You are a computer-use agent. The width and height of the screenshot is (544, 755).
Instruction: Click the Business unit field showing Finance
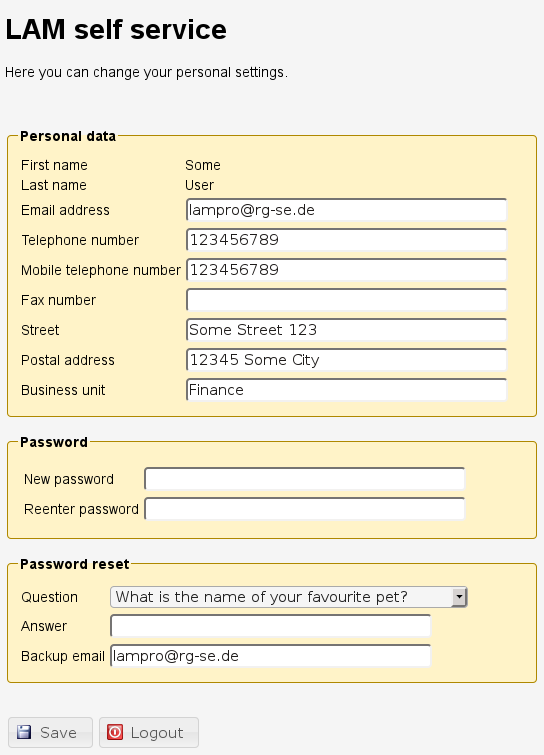[346, 390]
